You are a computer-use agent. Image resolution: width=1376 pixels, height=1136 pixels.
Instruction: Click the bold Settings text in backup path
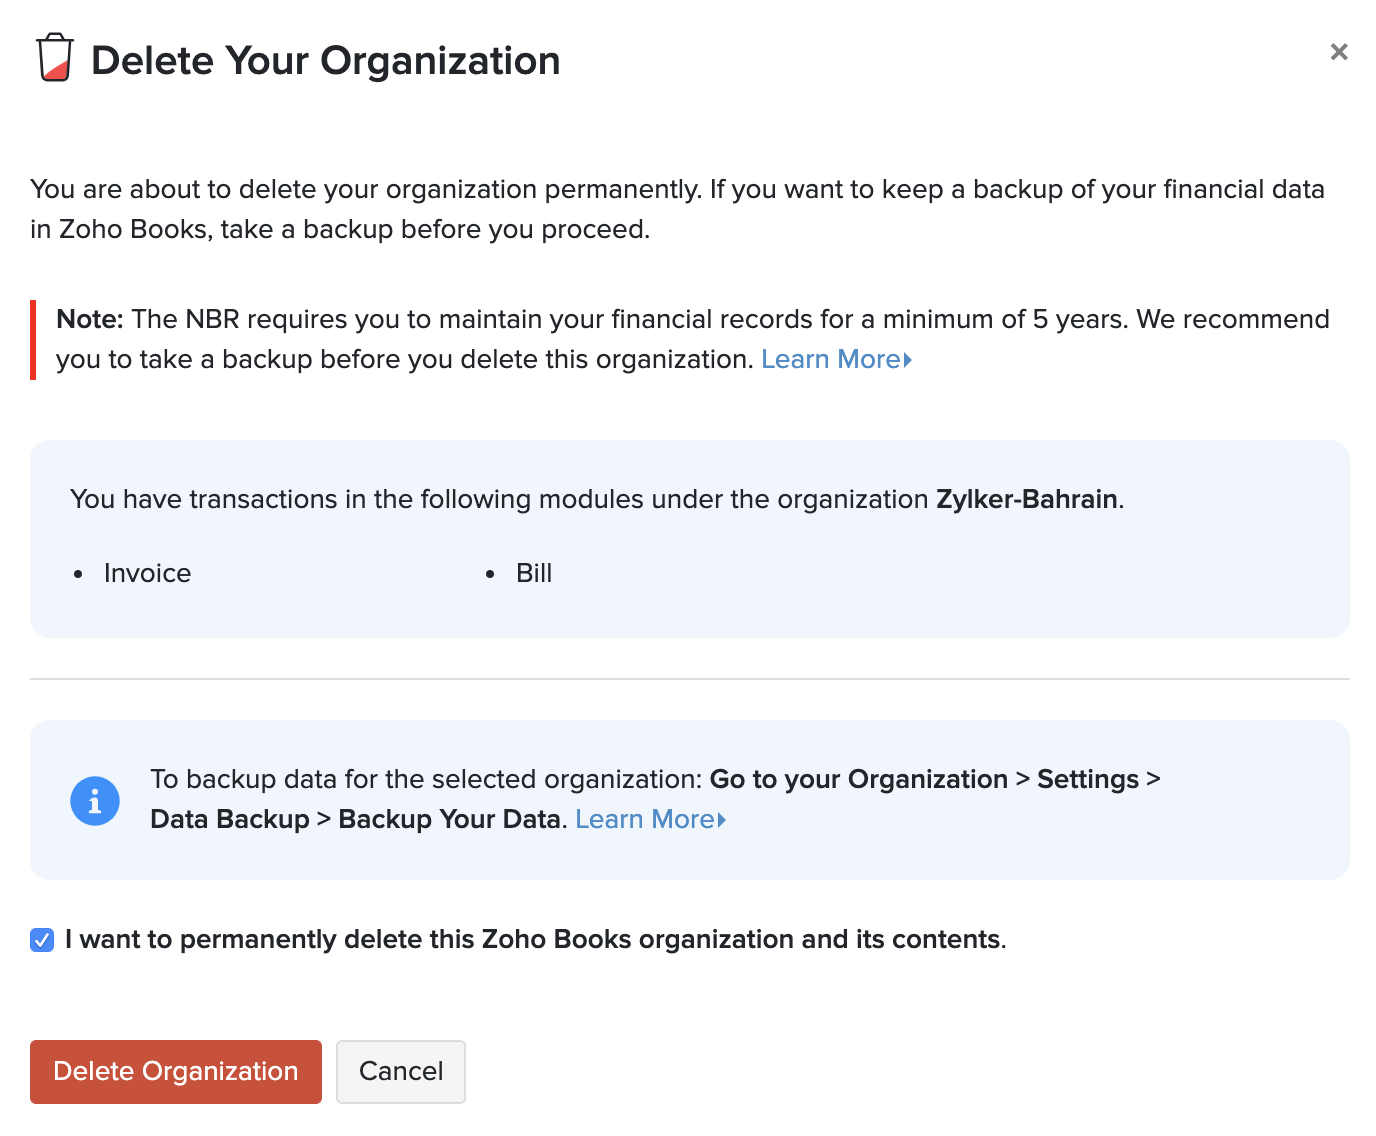pyautogui.click(x=1087, y=780)
